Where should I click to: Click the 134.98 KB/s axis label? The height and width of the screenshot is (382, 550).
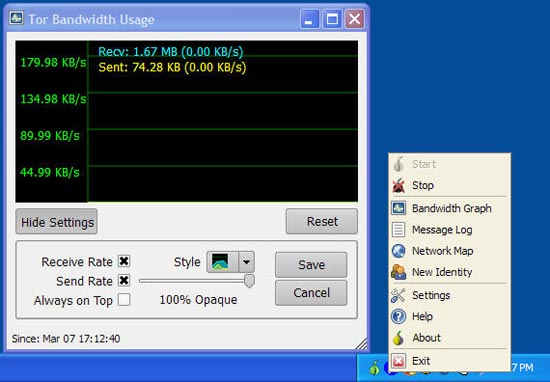53,99
